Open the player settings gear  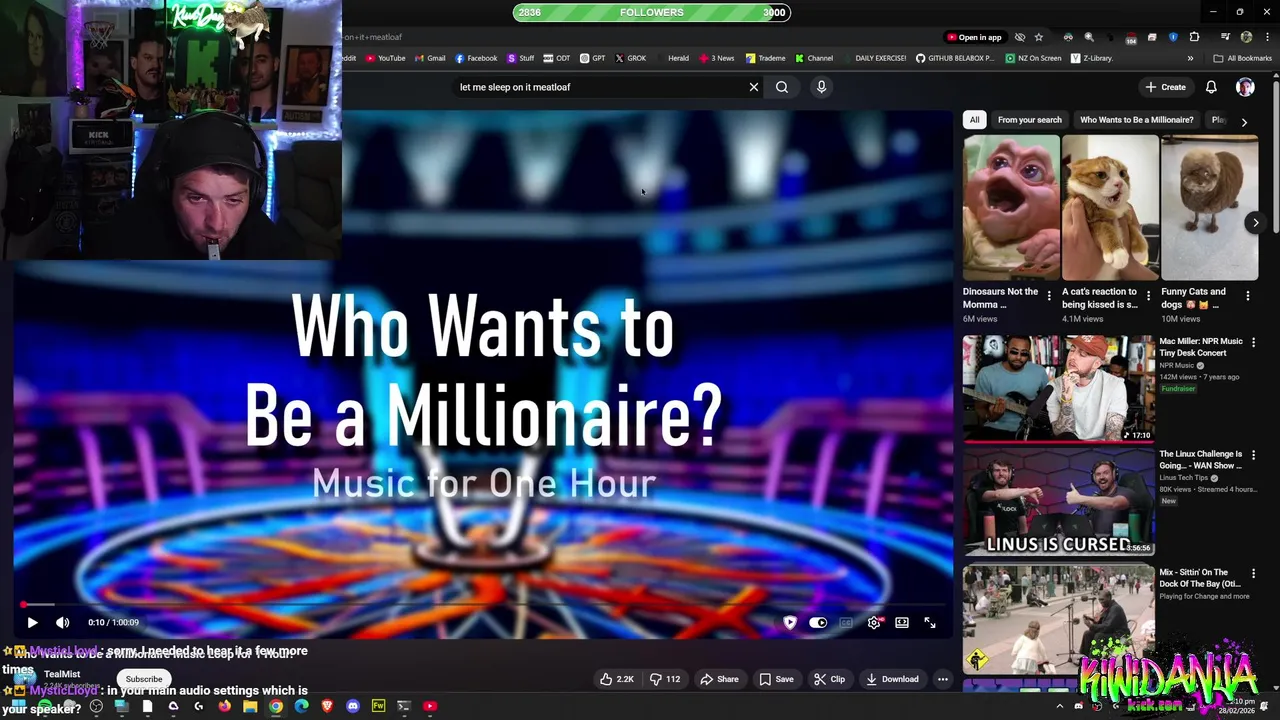point(874,622)
